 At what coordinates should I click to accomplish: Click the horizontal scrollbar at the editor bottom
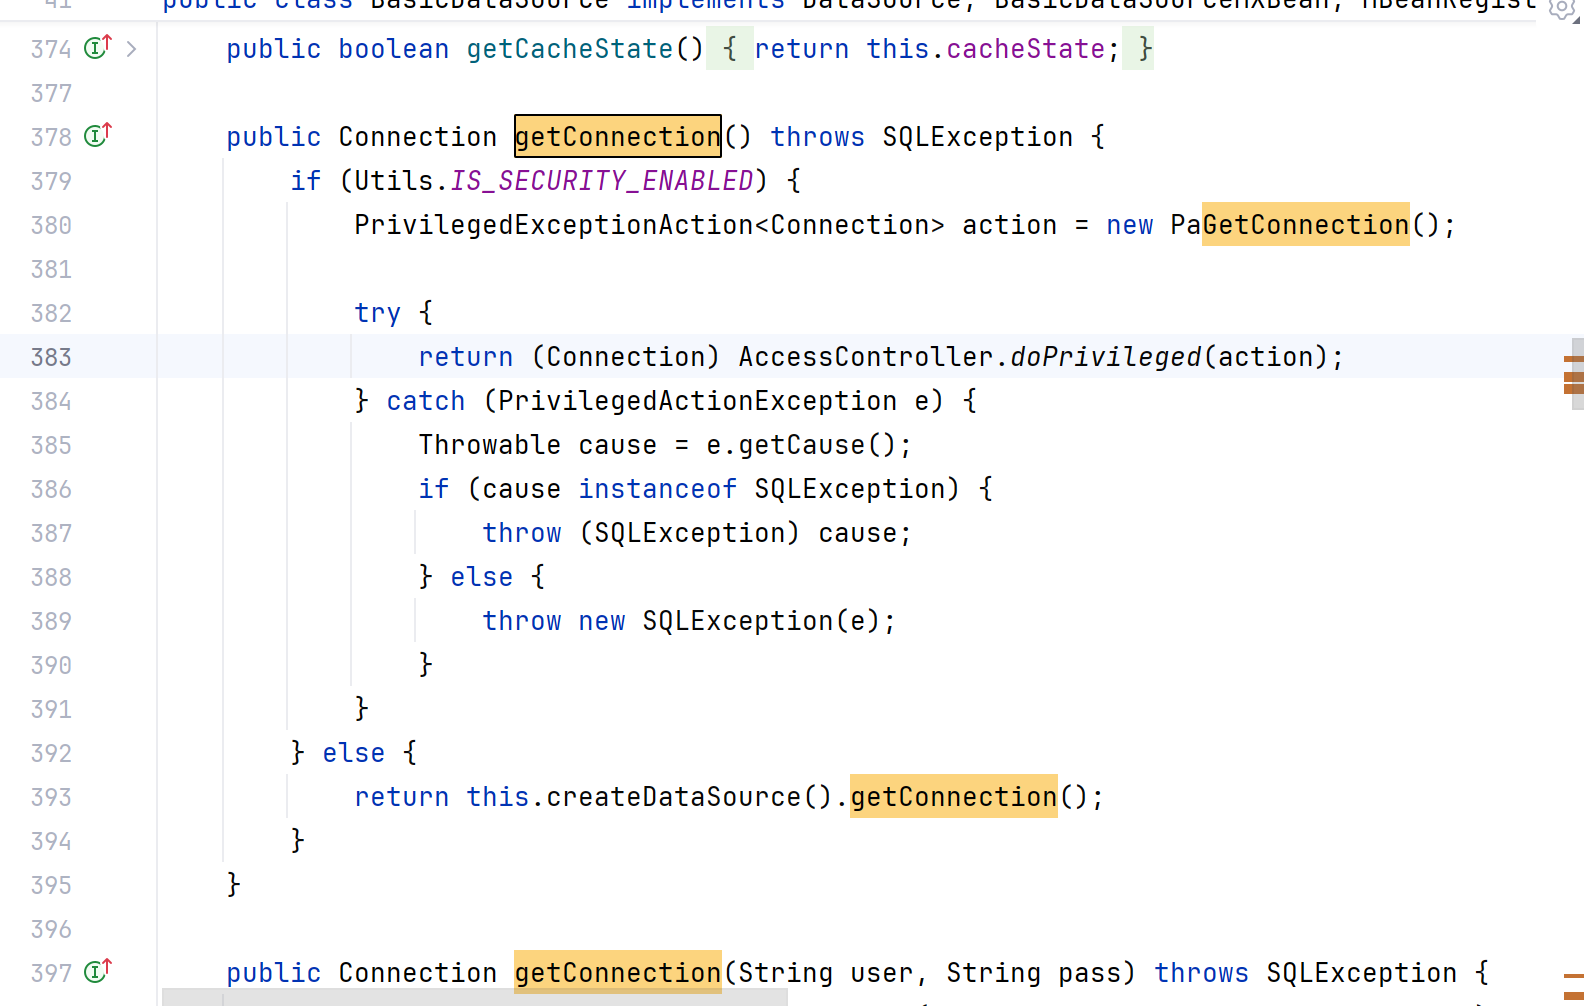pos(475,997)
